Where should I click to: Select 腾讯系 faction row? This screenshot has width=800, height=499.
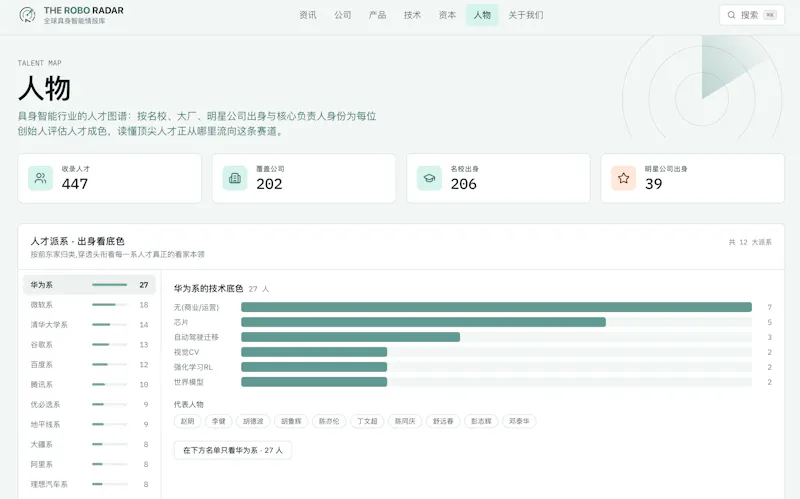click(89, 384)
